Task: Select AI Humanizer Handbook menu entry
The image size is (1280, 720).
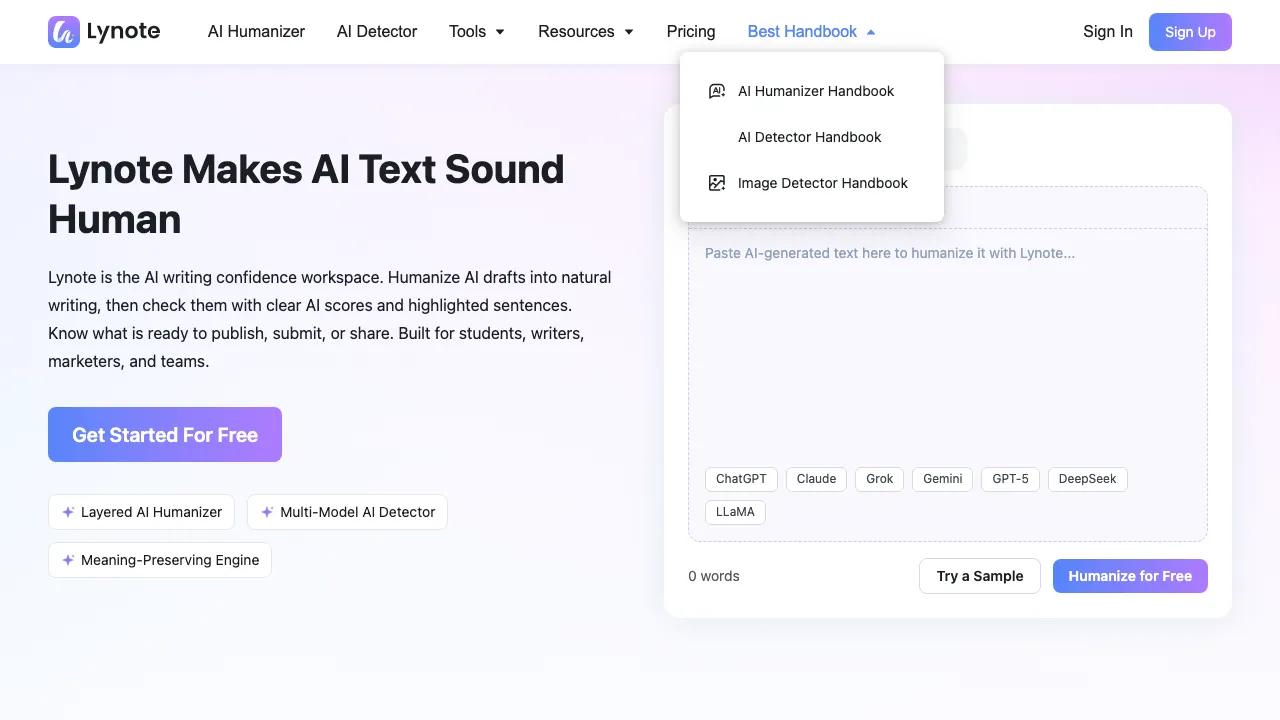Action: coord(812,91)
